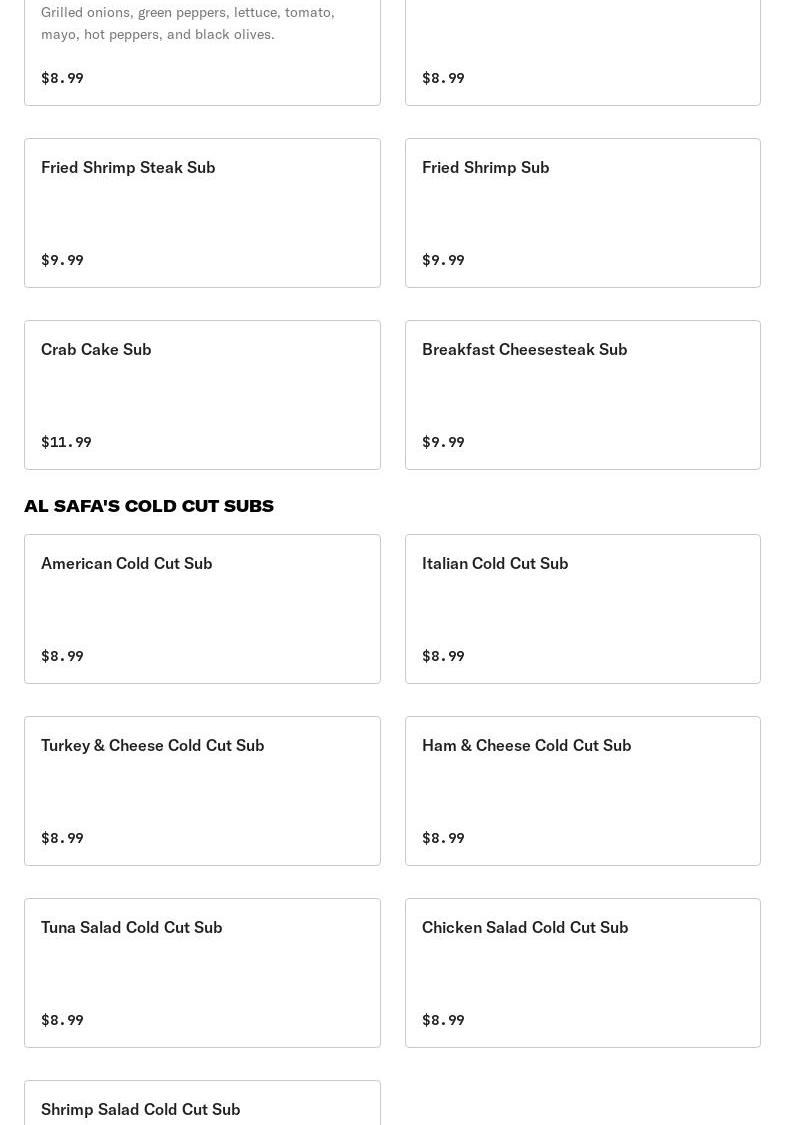Choose Ham & Cheese Cold Cut Sub

coord(582,790)
